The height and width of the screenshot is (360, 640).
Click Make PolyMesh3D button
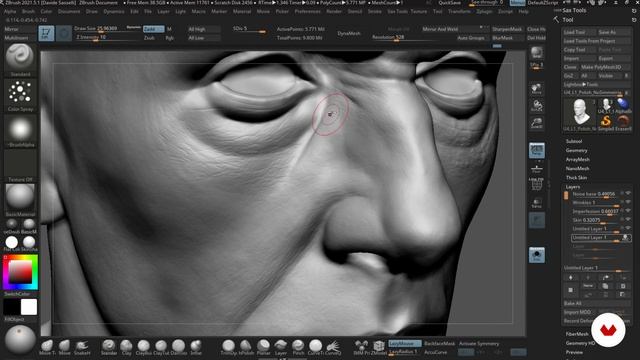(x=605, y=67)
